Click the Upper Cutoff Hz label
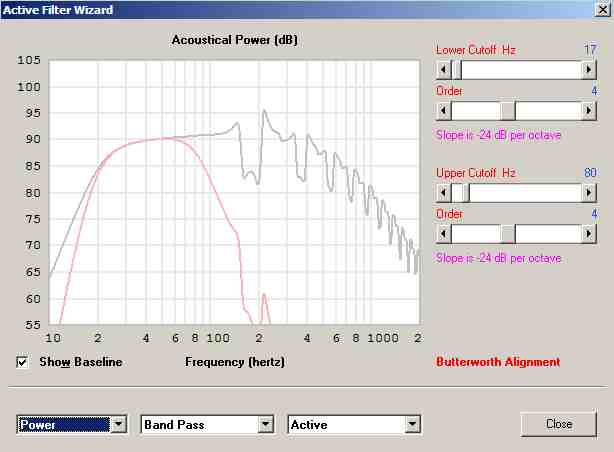The width and height of the screenshot is (614, 452). [x=476, y=173]
